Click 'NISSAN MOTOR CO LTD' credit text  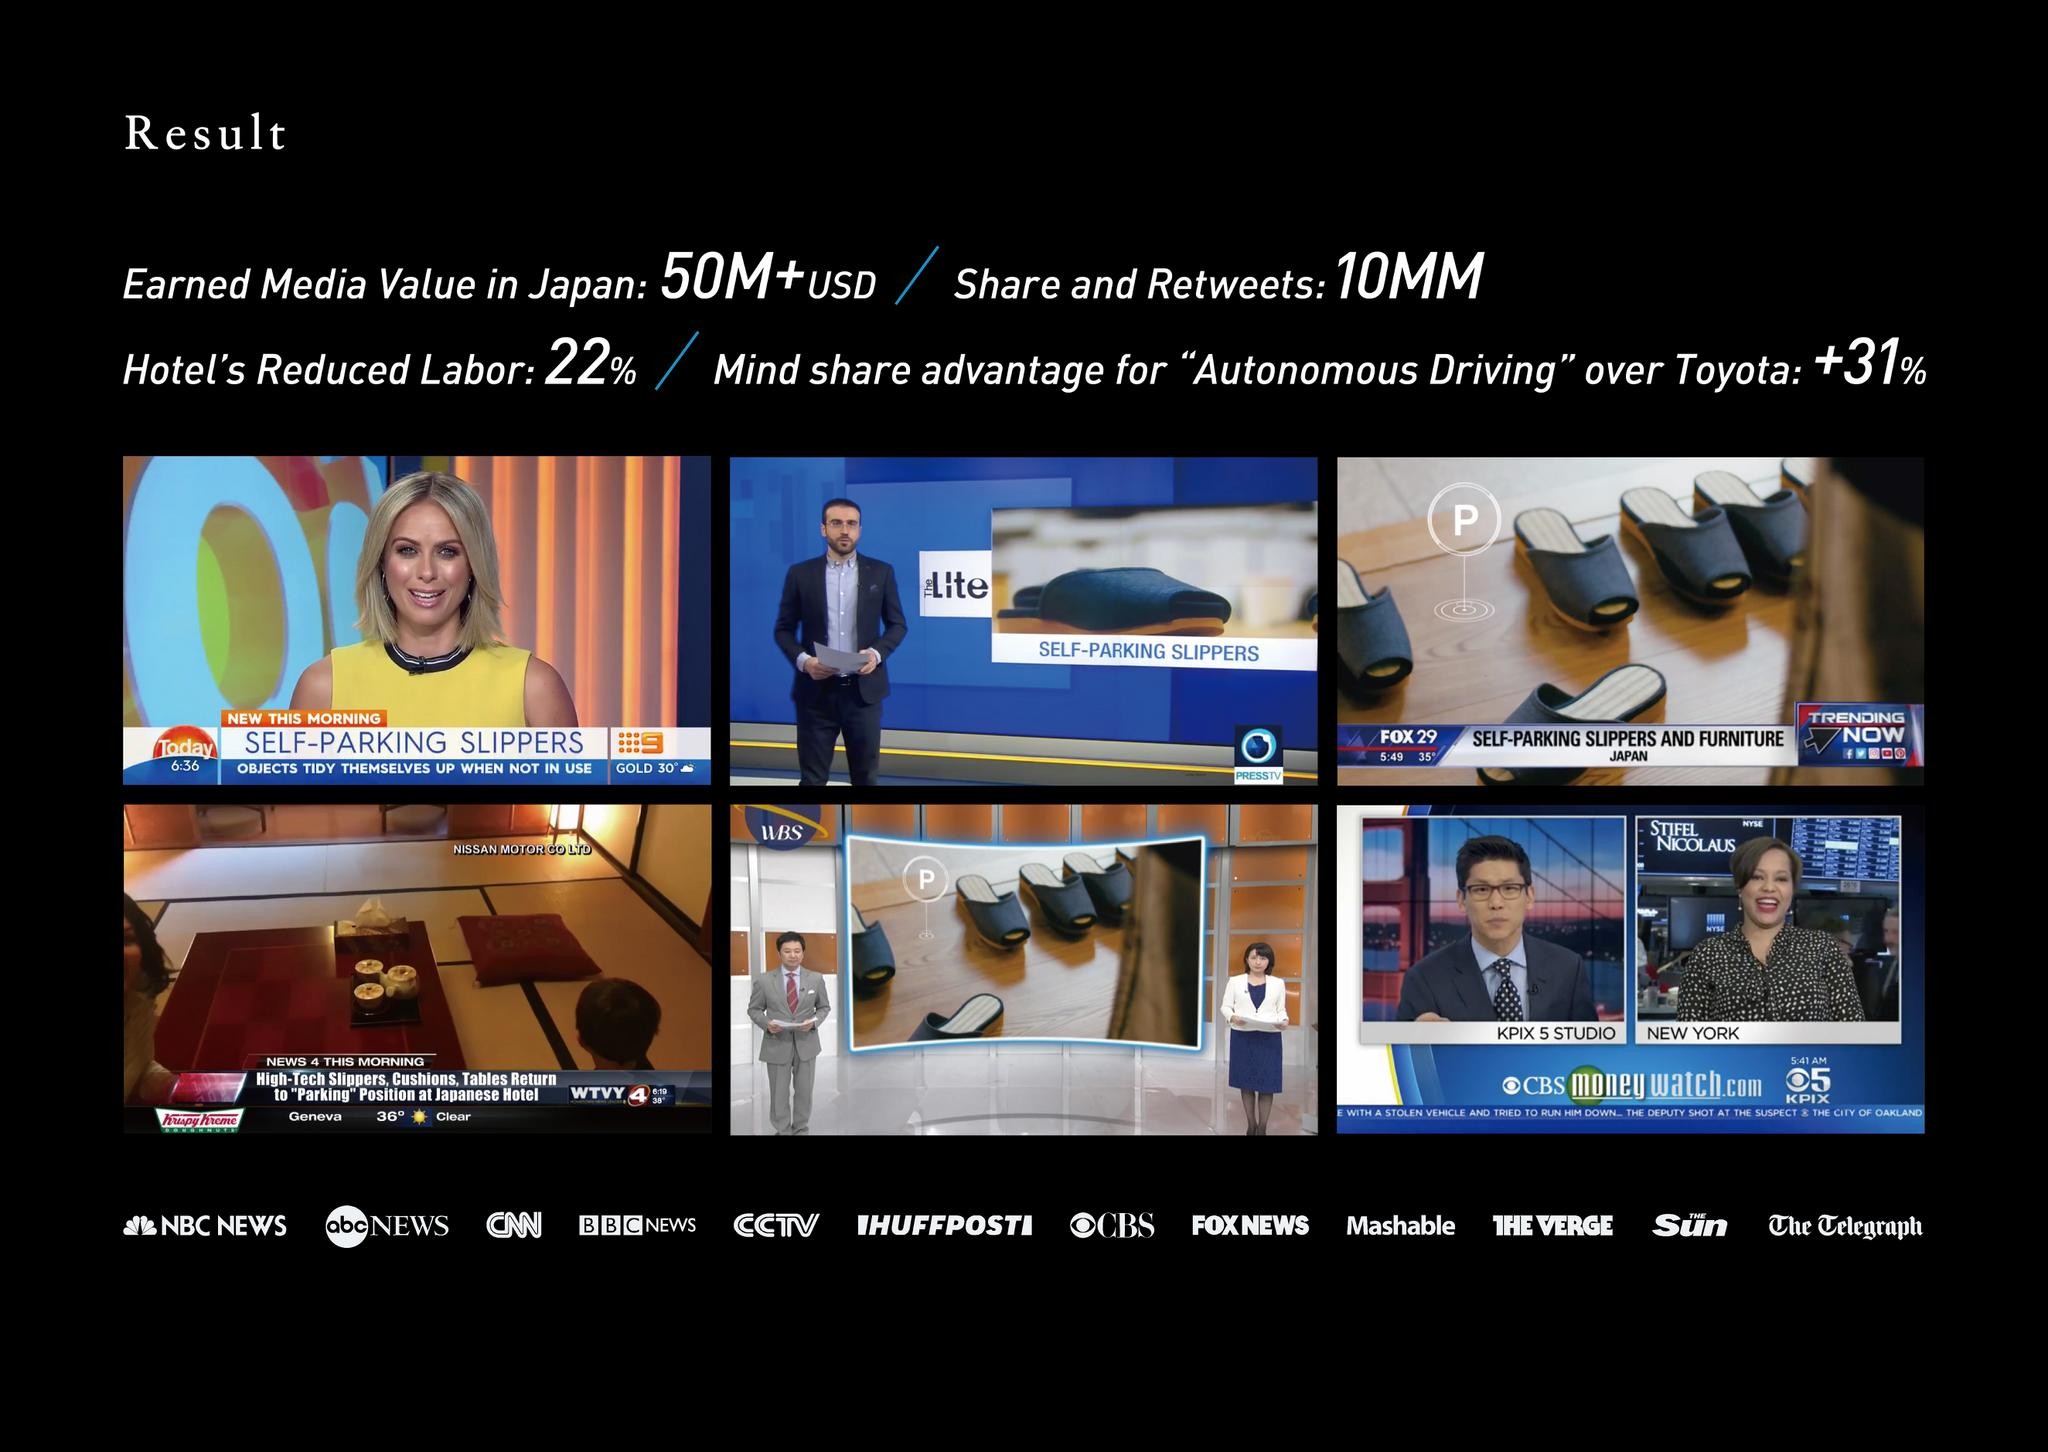click(522, 849)
